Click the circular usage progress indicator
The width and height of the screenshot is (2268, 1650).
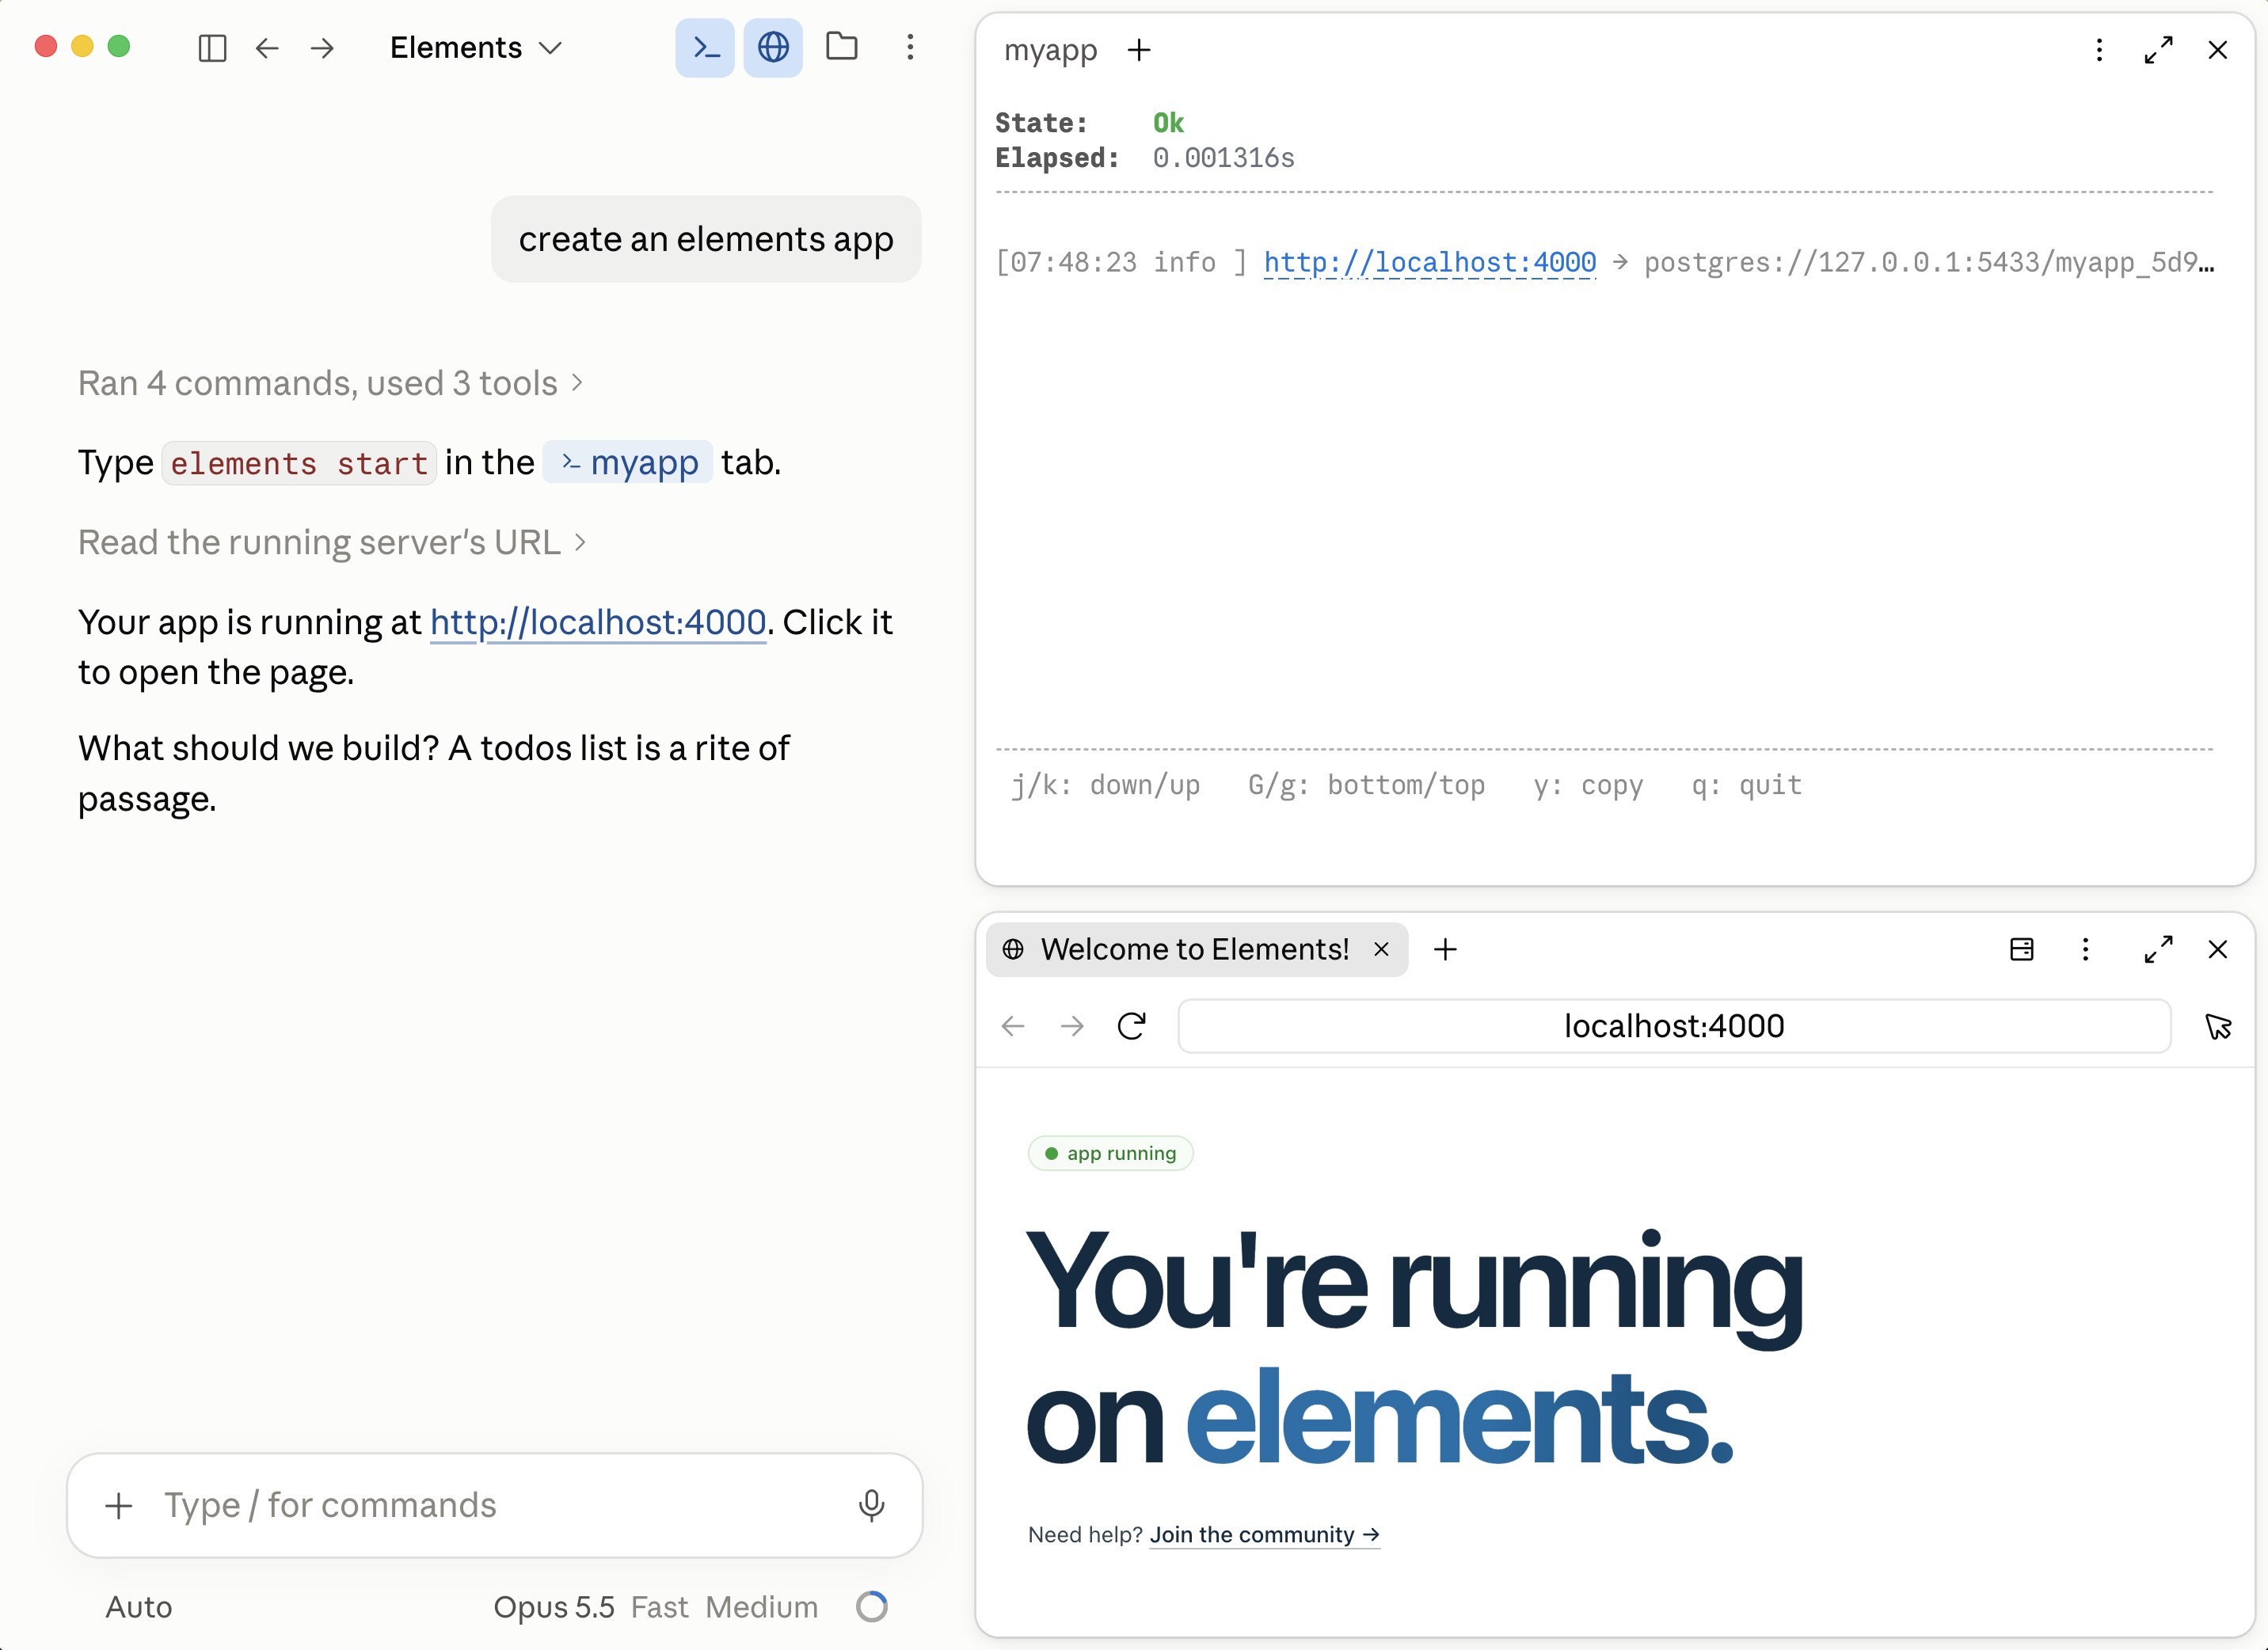pos(872,1606)
